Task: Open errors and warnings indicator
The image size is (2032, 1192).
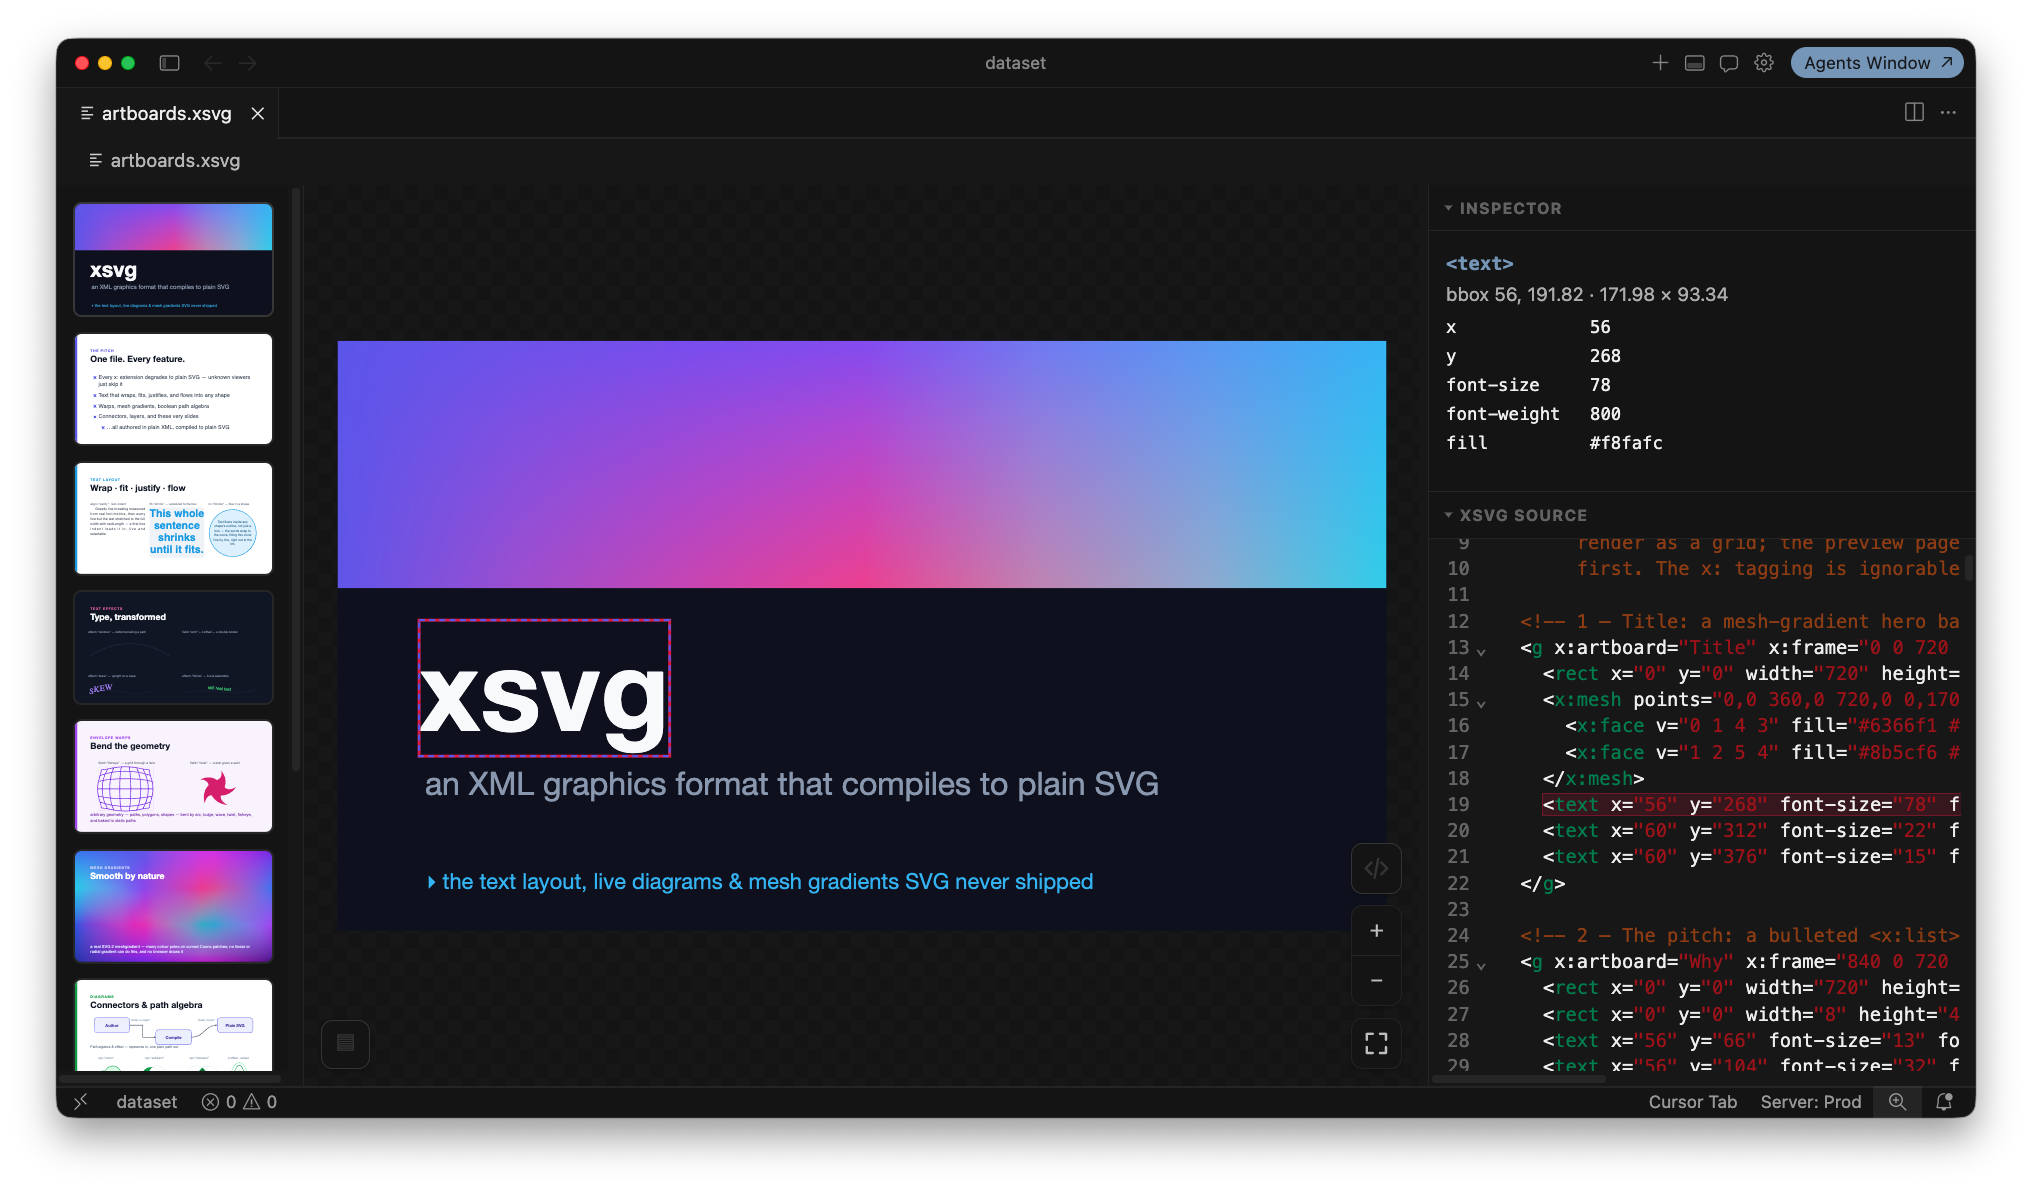Action: [x=240, y=1101]
